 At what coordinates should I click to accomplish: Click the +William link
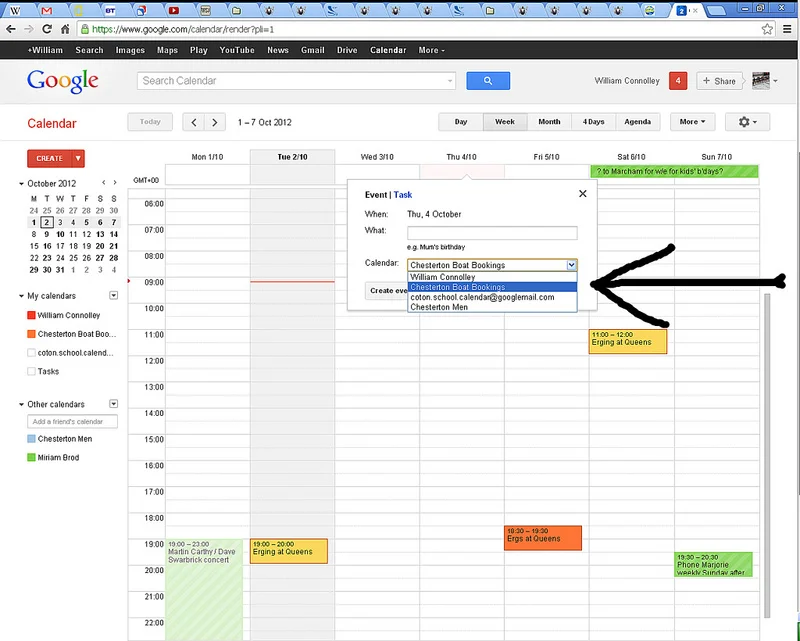(x=45, y=50)
